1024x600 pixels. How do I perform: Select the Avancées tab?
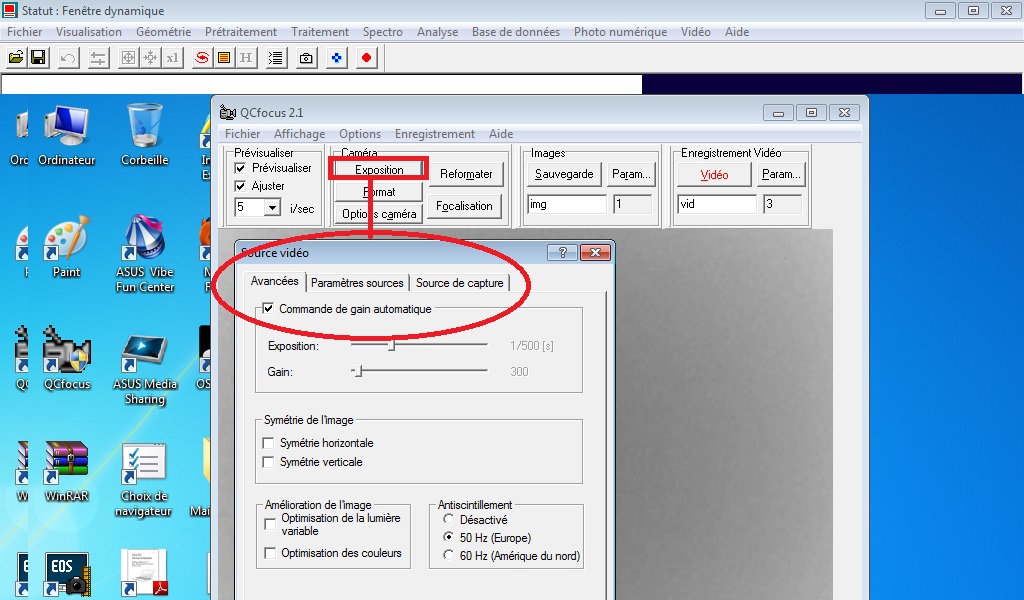274,281
